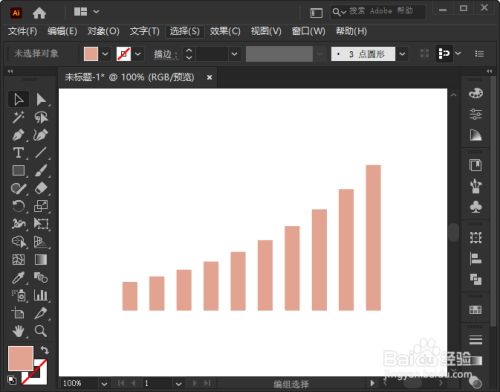Open the 选择(S) menu

[185, 31]
